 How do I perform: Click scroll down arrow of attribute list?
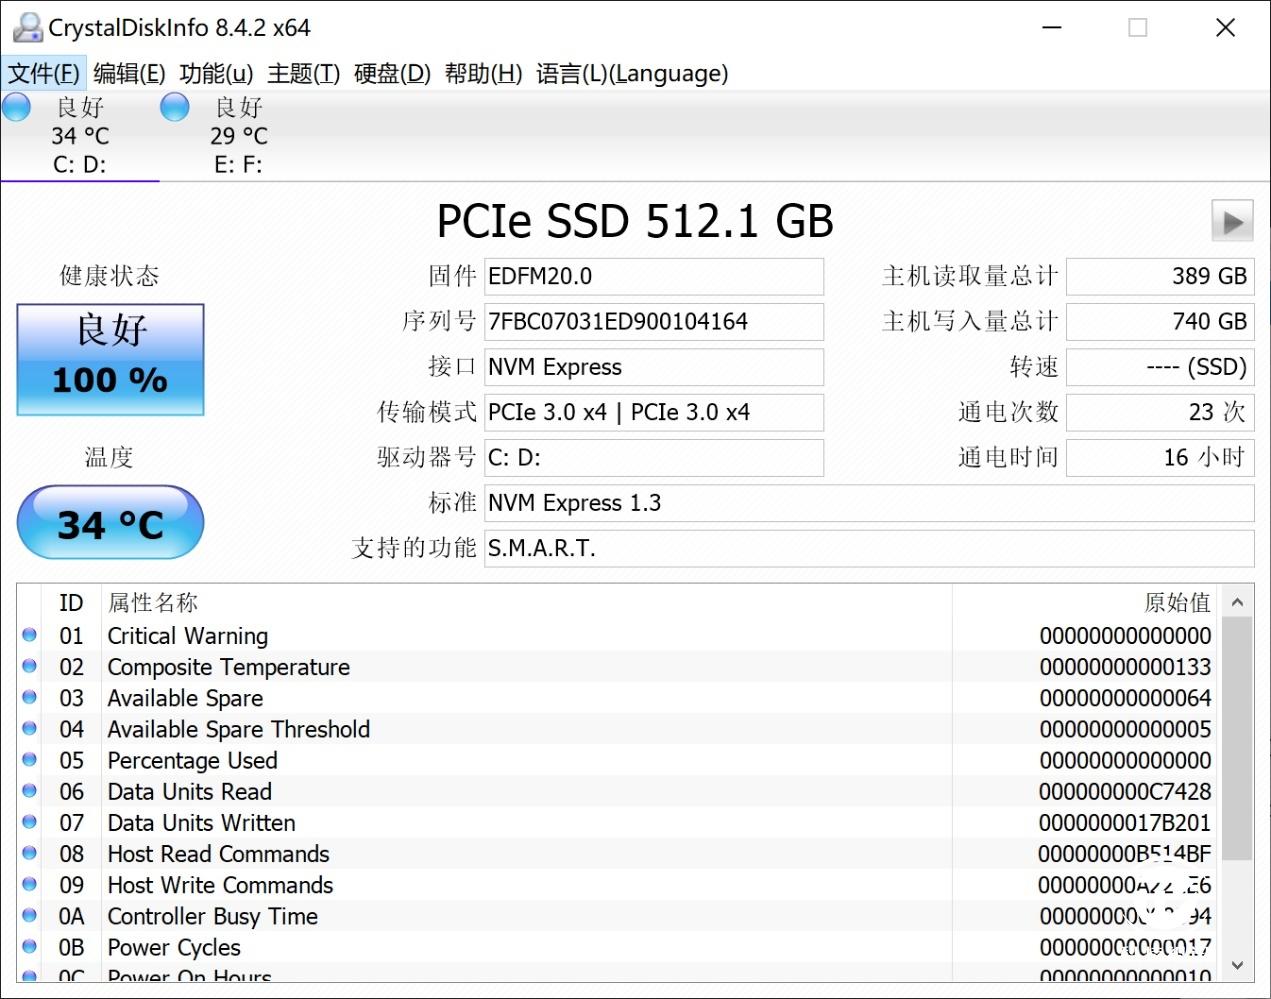click(x=1237, y=965)
